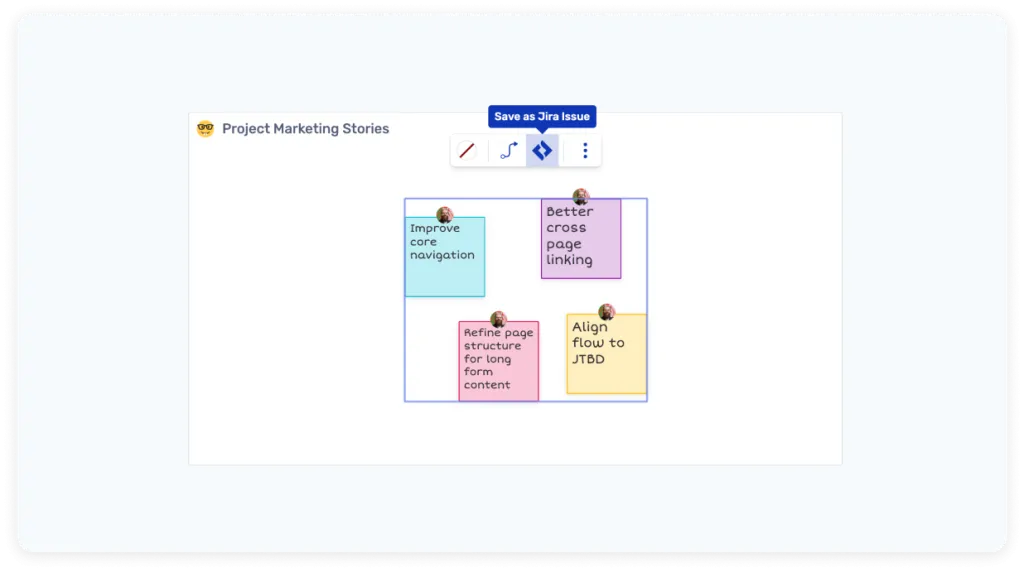
Task: Select the yellow 'Align flow to JTBD' note
Action: [x=606, y=378]
